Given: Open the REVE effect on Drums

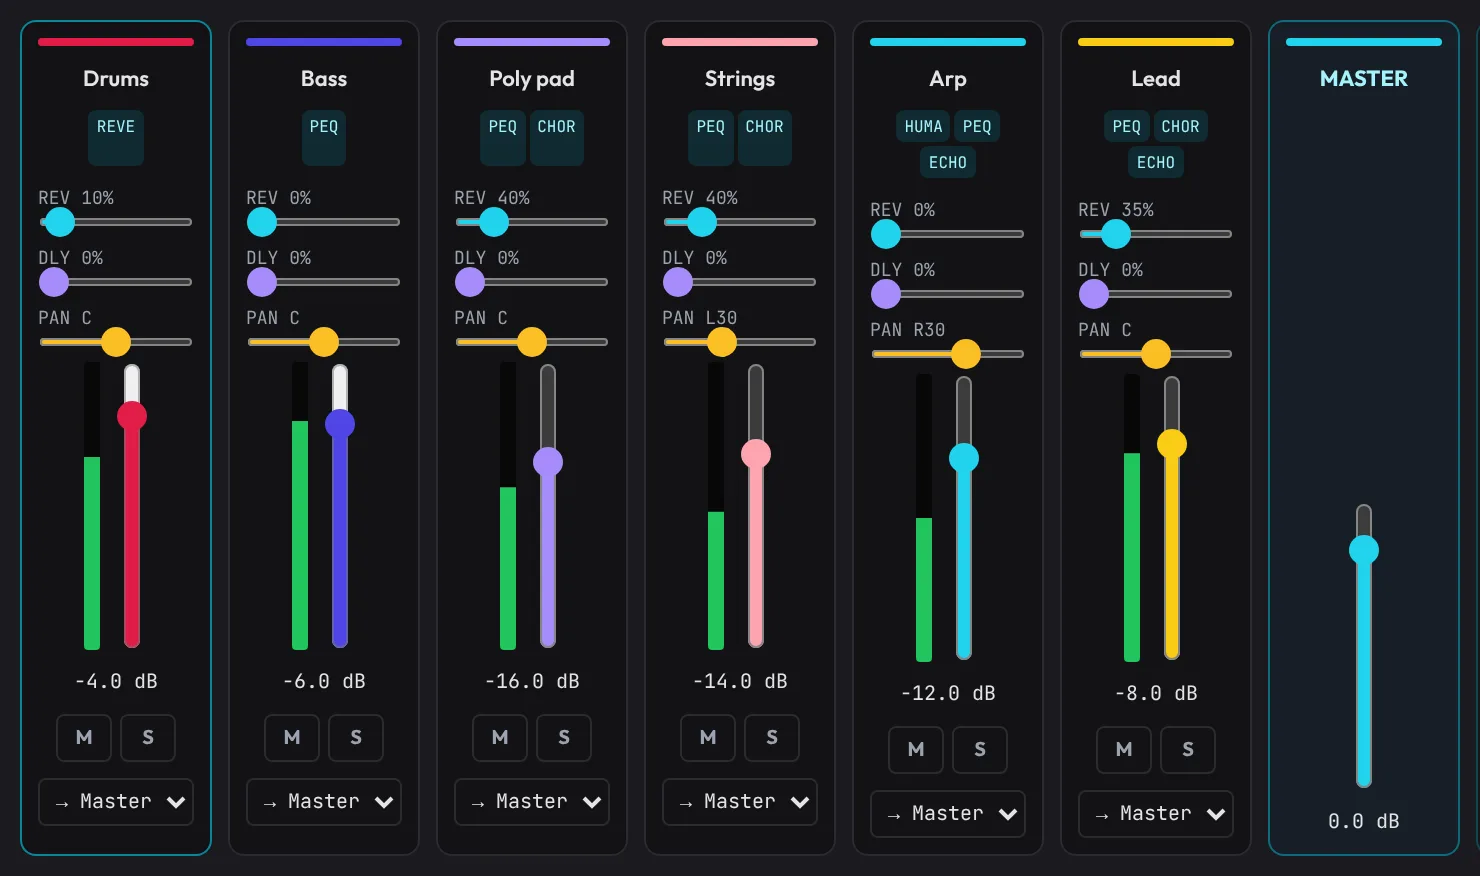Looking at the screenshot, I should (x=116, y=138).
